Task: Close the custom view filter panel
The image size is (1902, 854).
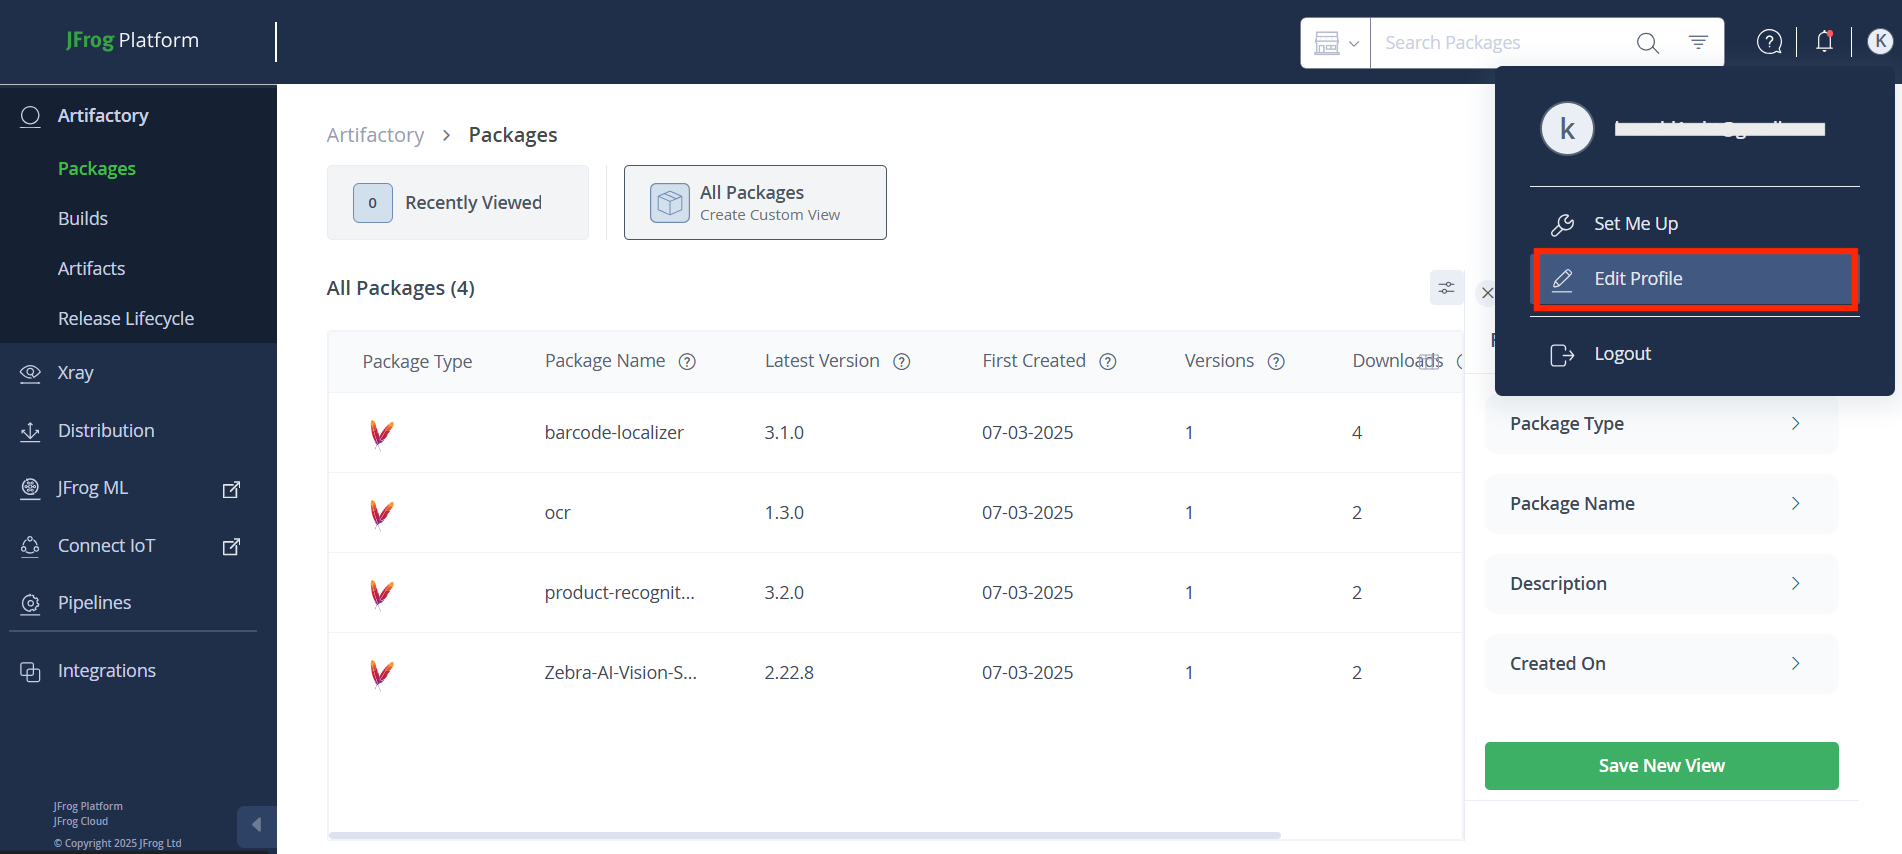Action: (x=1487, y=293)
